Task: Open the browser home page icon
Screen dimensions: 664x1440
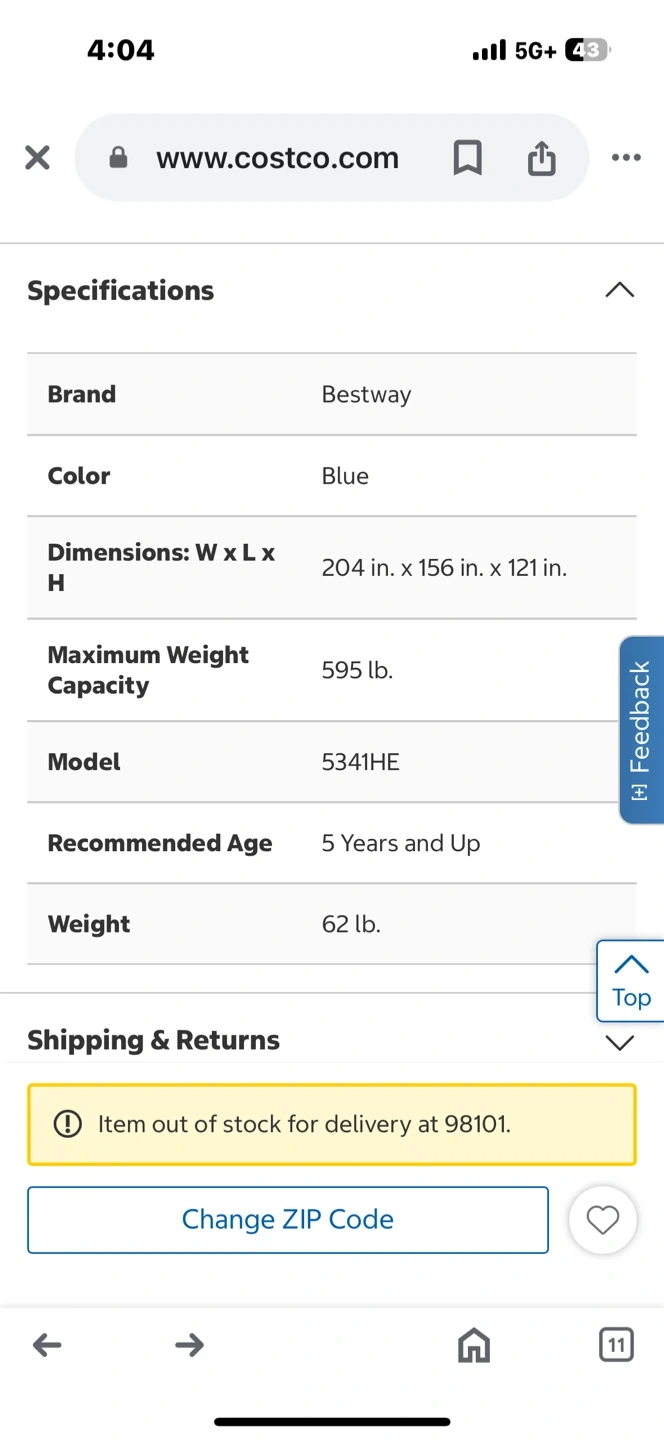Action: tap(474, 1346)
